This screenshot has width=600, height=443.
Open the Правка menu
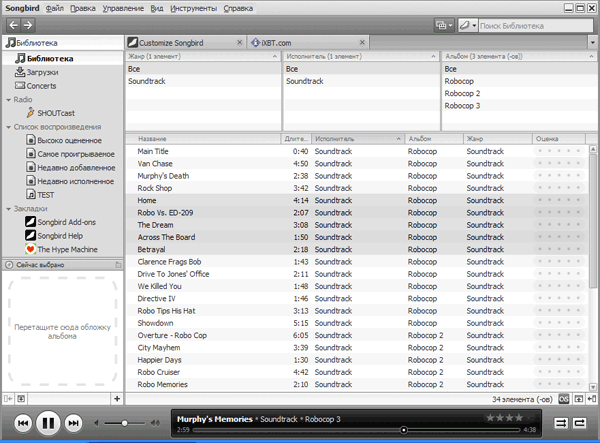click(83, 8)
